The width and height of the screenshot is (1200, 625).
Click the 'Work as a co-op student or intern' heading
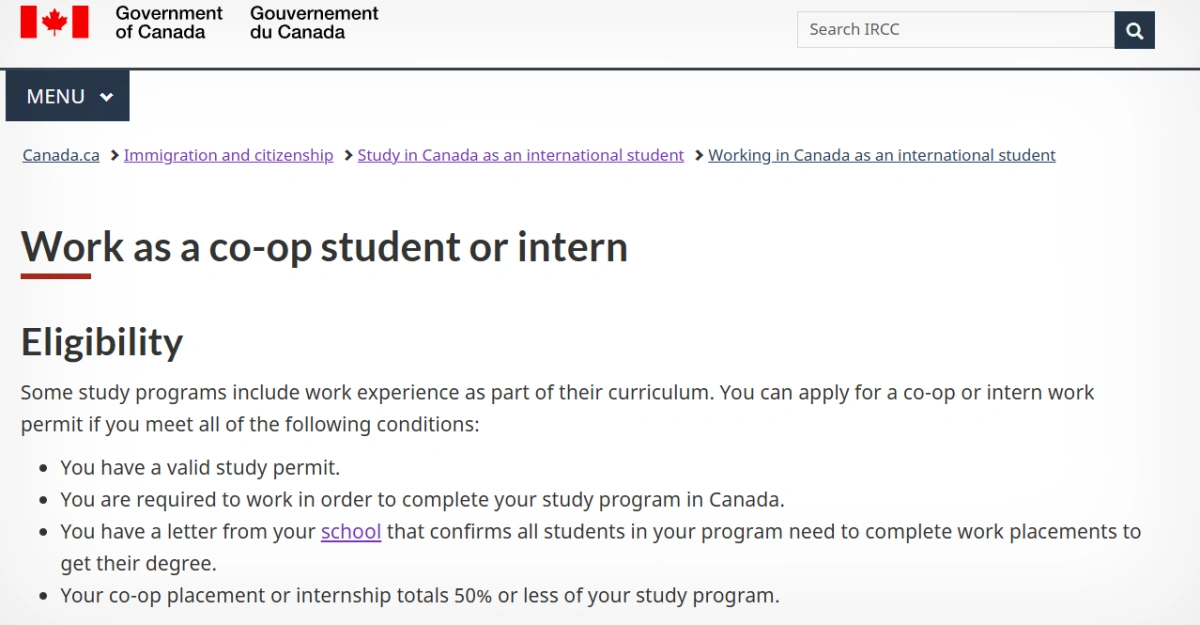[x=325, y=247]
